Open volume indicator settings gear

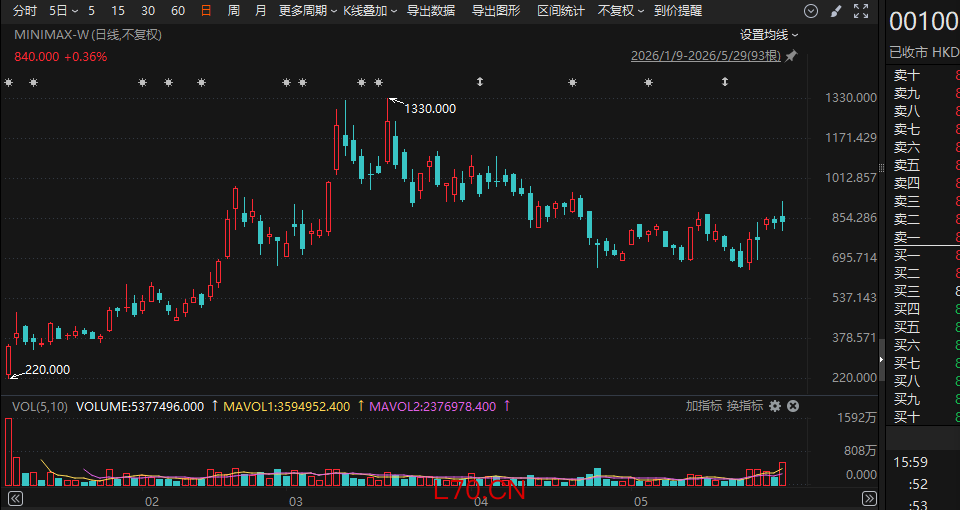click(775, 406)
